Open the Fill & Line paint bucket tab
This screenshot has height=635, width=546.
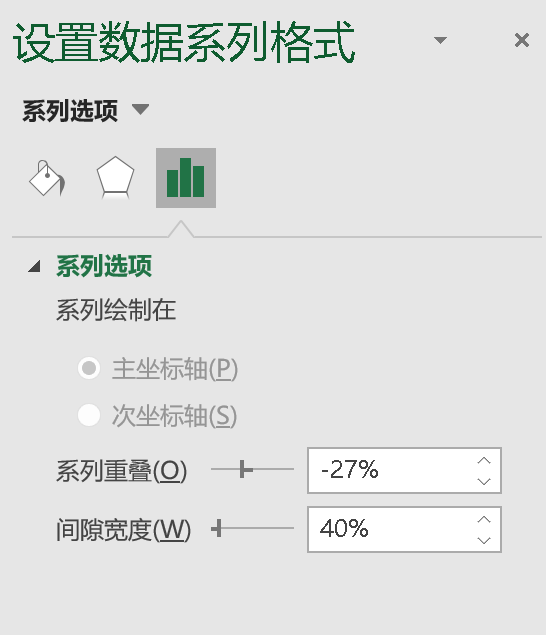tap(47, 178)
